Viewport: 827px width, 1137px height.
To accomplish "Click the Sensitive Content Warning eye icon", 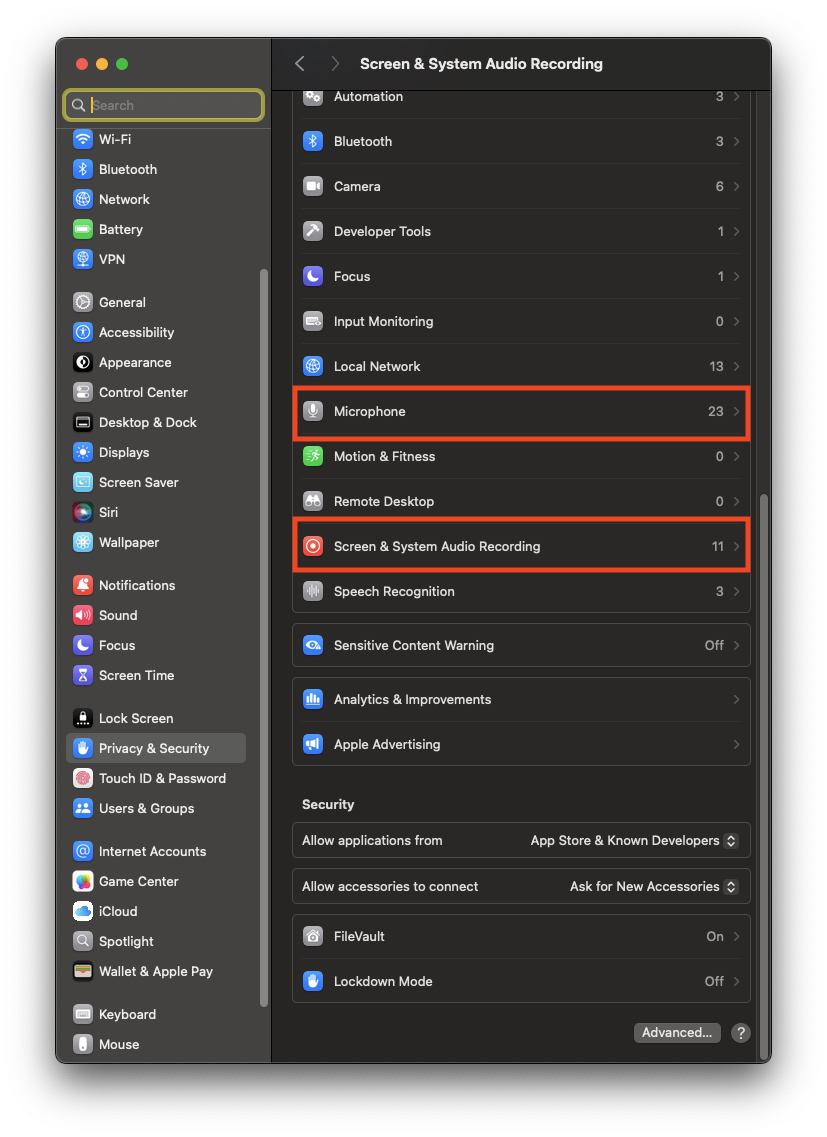I will pos(313,645).
